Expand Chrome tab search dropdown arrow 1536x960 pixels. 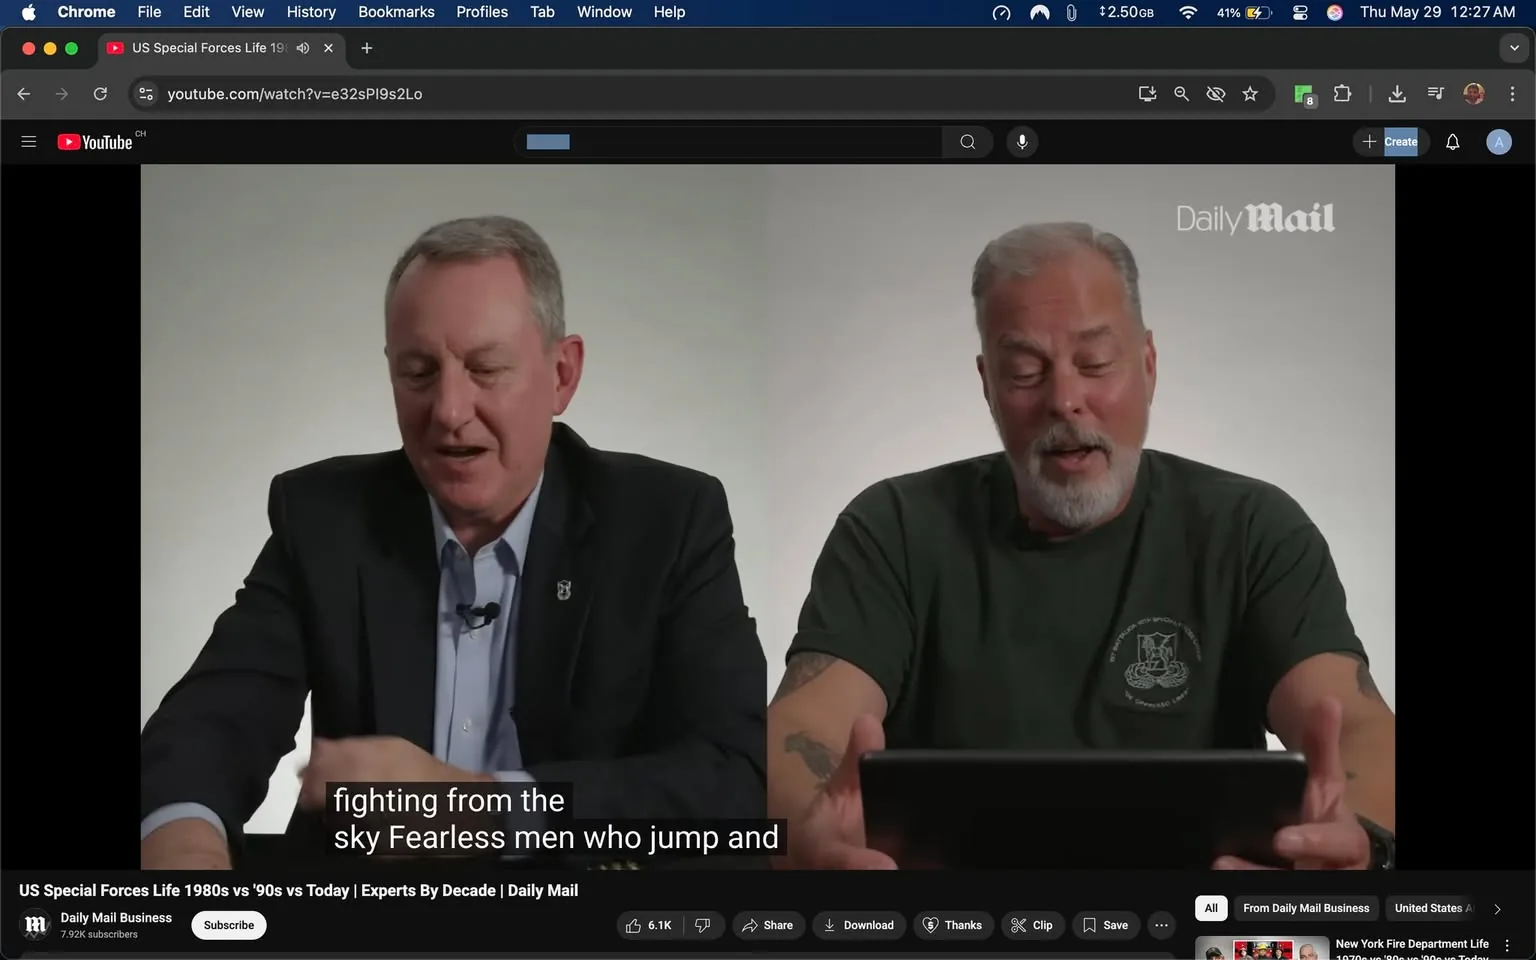(x=1514, y=48)
